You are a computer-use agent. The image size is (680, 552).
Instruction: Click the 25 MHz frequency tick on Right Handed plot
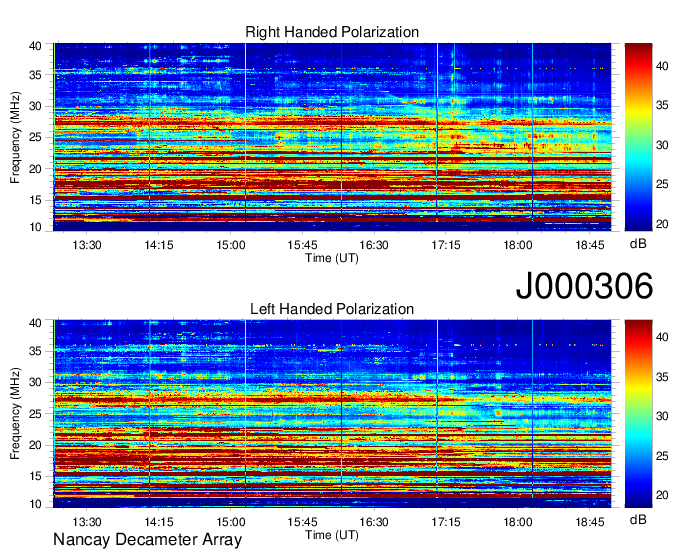coord(35,137)
